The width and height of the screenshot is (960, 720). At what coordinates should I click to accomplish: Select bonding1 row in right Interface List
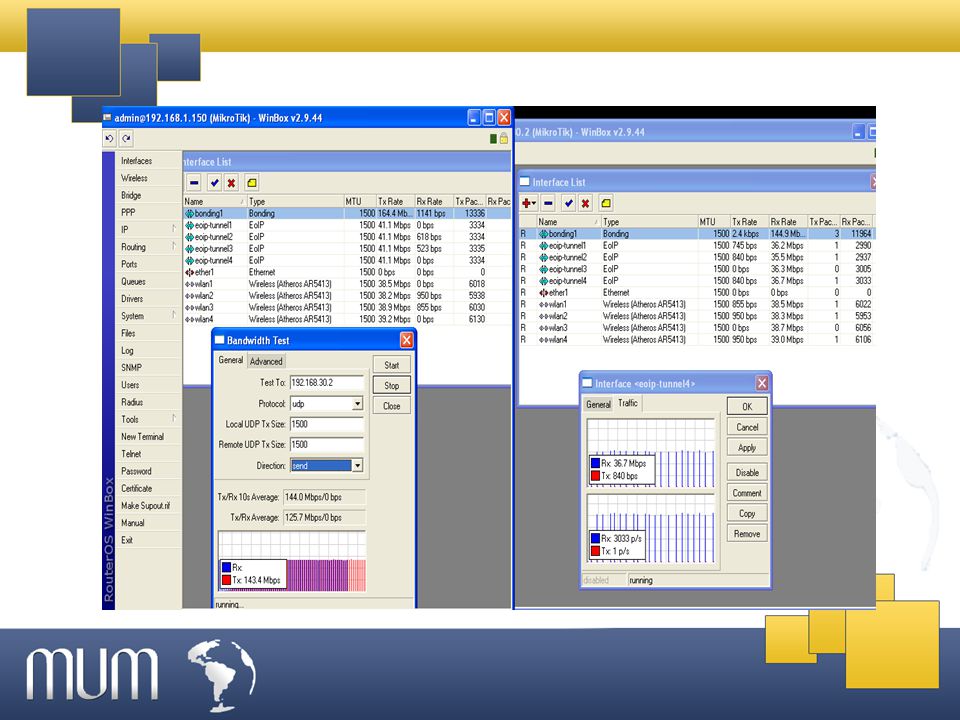point(697,234)
